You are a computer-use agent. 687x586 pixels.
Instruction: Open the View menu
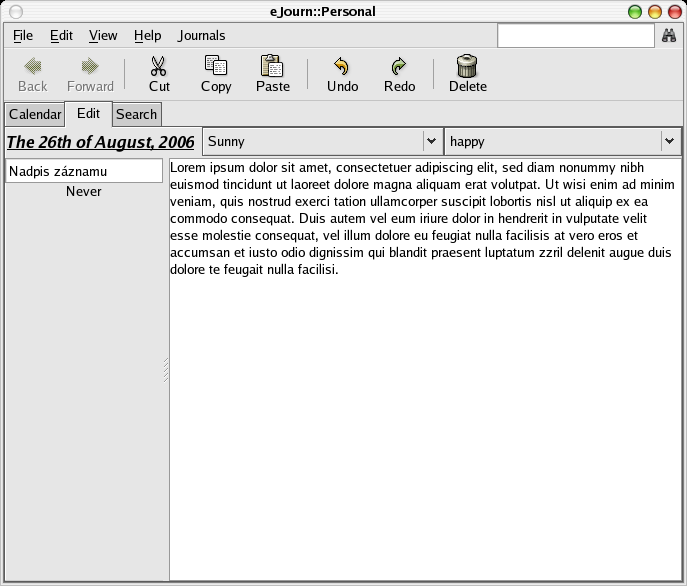(103, 35)
